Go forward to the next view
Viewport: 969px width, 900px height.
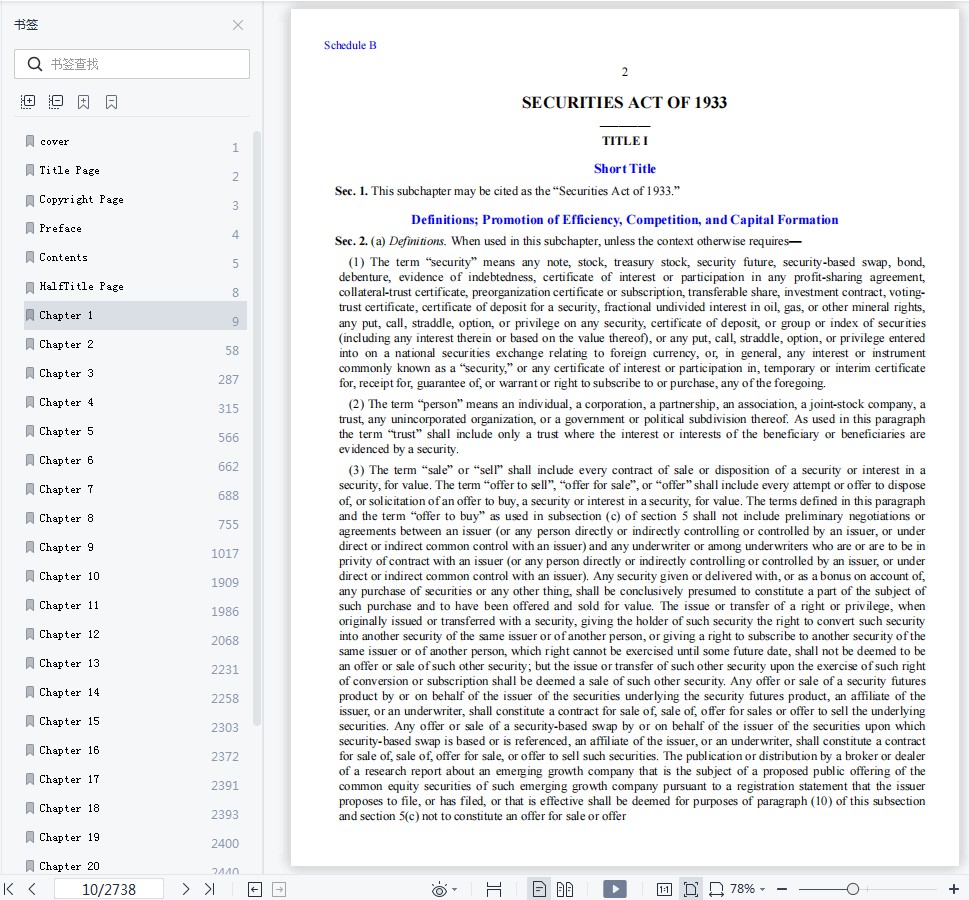[279, 889]
